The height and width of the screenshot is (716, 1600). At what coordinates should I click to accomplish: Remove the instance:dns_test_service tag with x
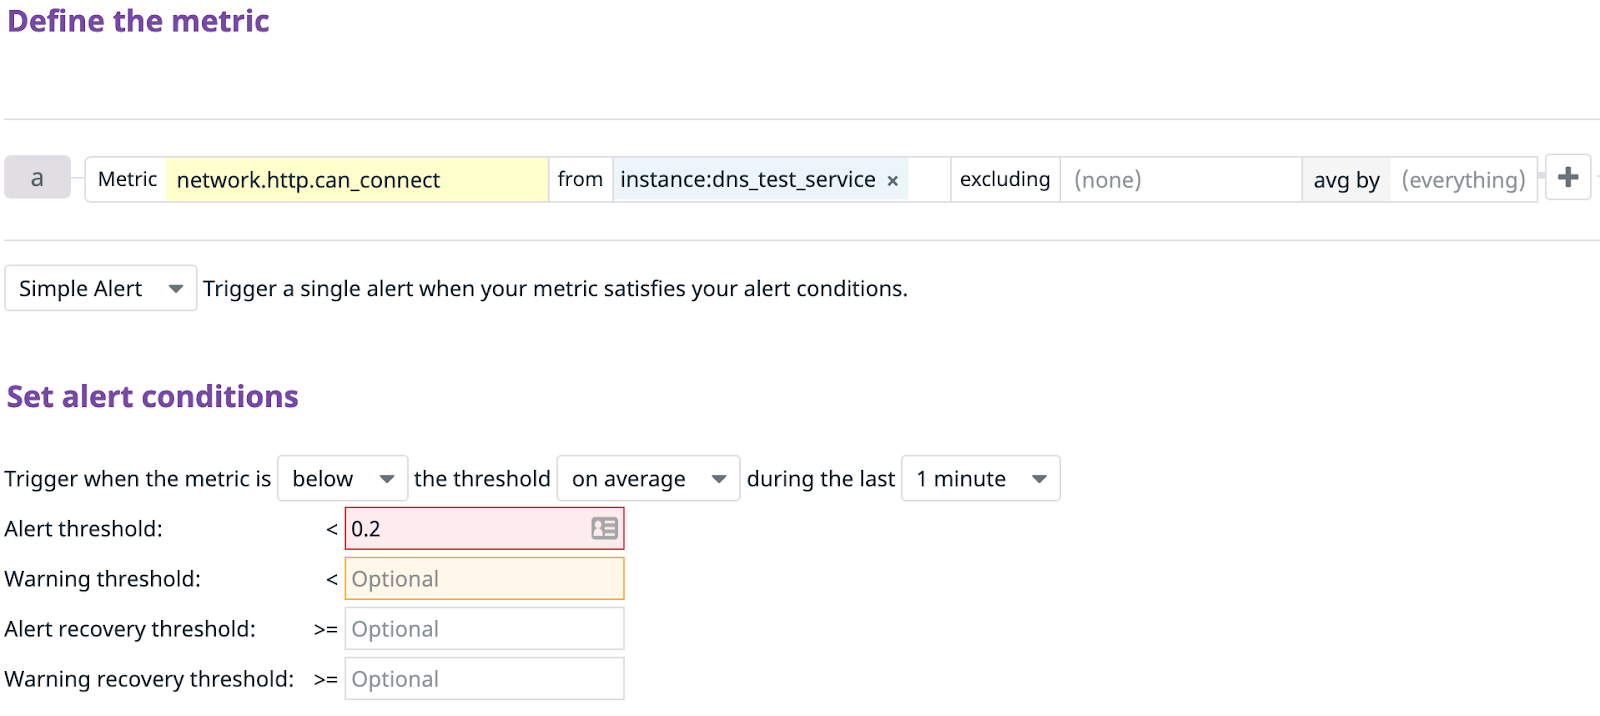(892, 181)
